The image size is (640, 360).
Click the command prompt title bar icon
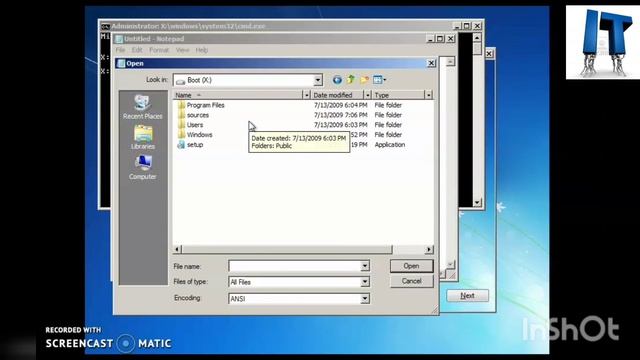(105, 26)
